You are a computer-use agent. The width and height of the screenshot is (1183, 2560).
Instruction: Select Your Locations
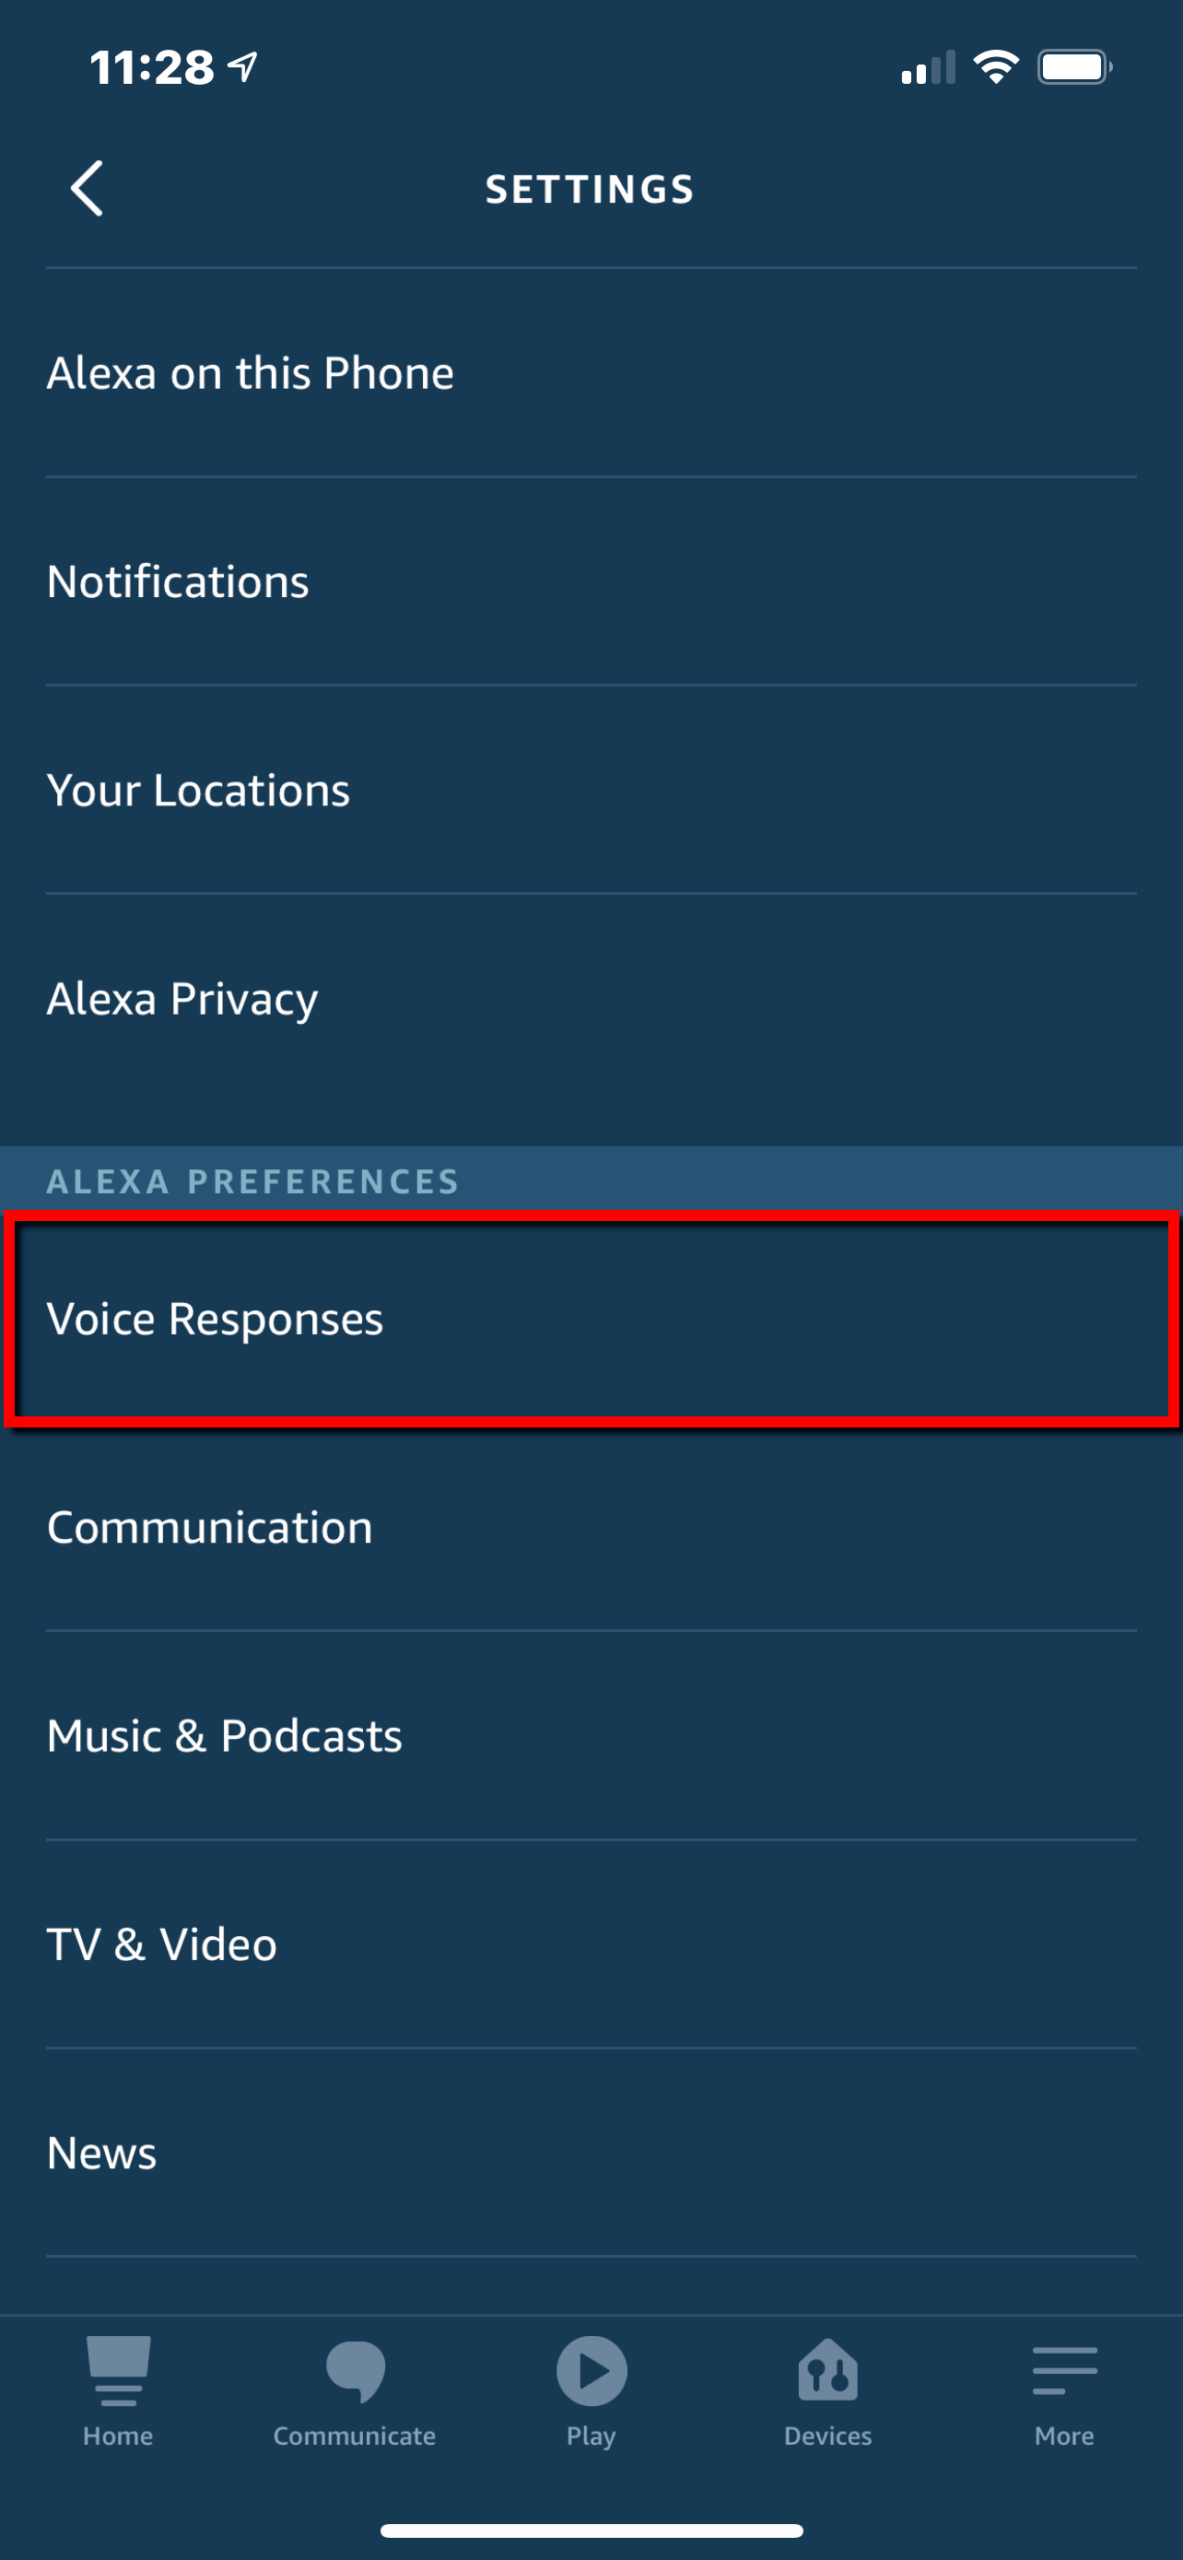tap(591, 790)
